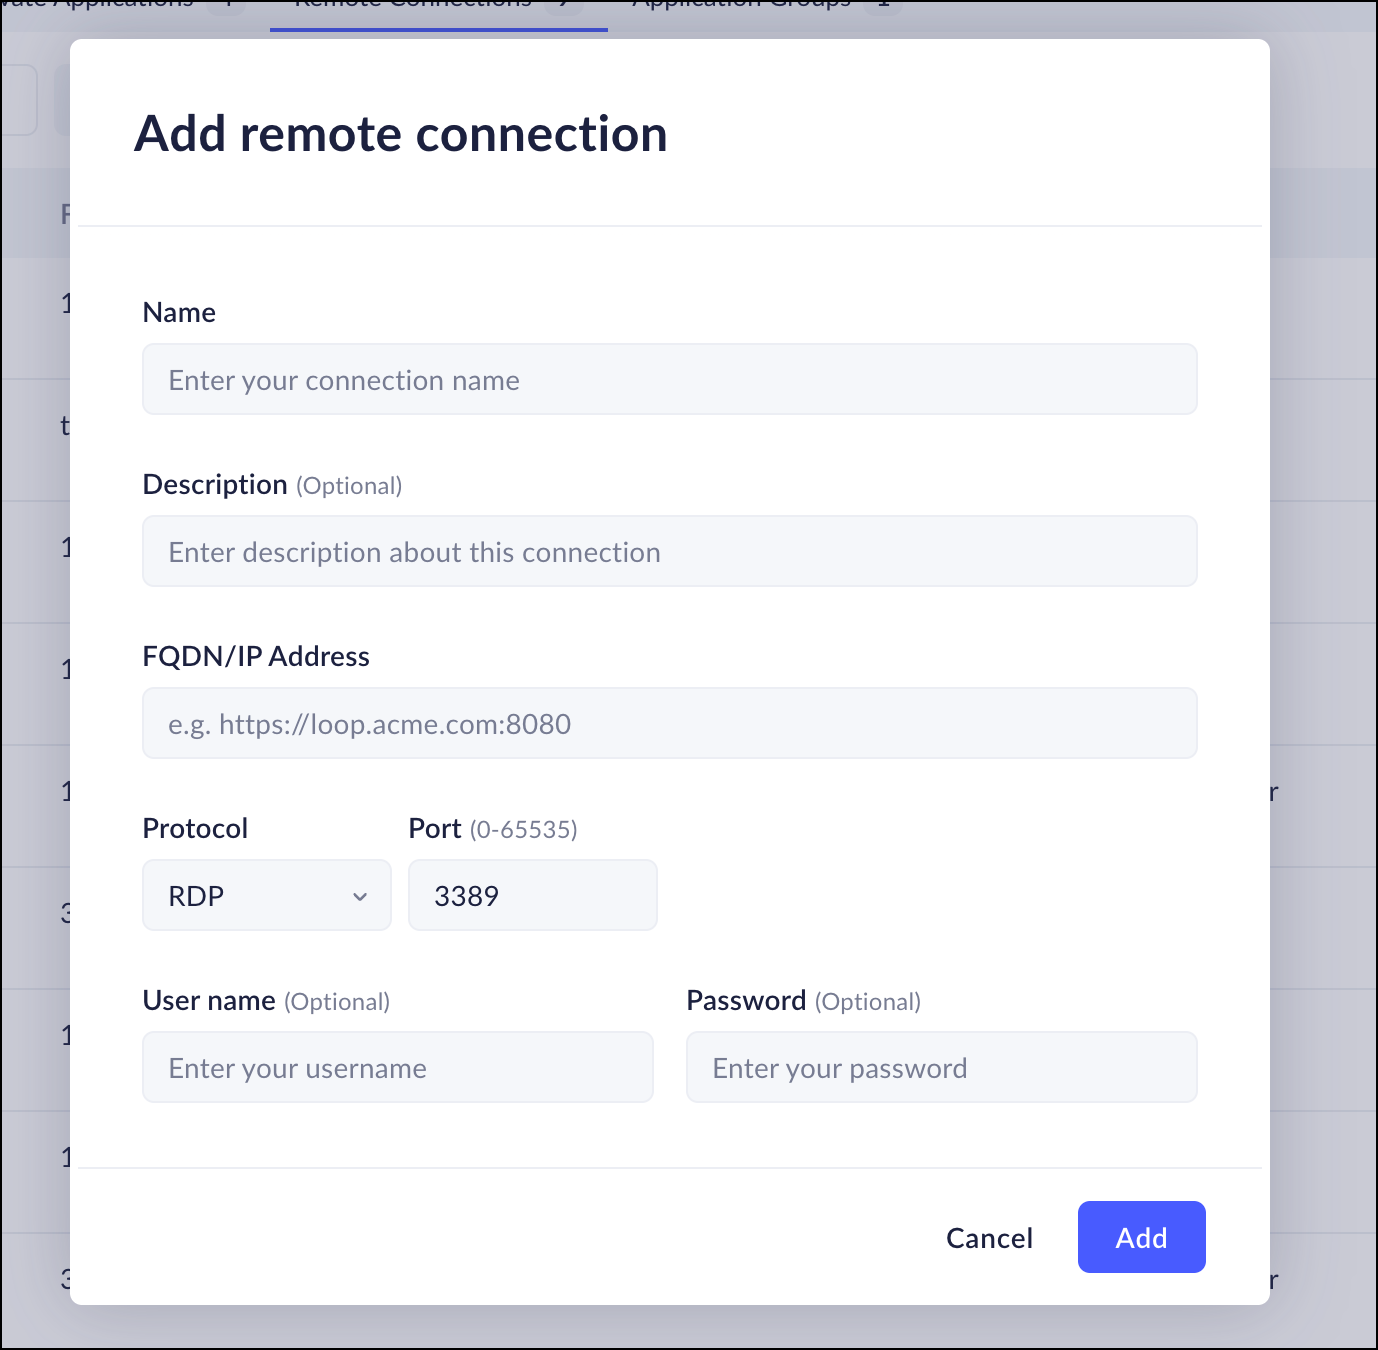Focus the Description text field
1378x1350 pixels.
coord(669,552)
